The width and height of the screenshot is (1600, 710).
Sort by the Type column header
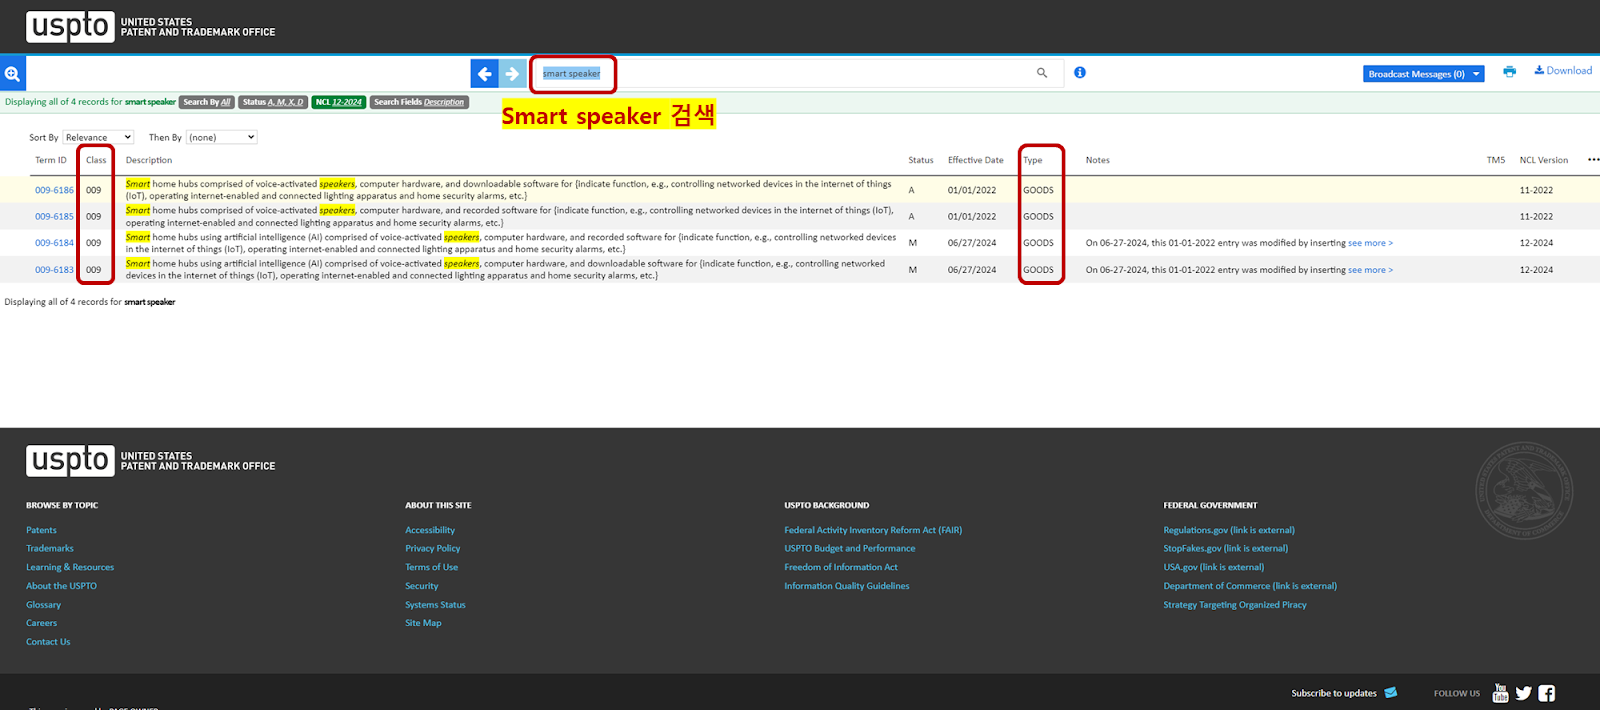pyautogui.click(x=1033, y=160)
